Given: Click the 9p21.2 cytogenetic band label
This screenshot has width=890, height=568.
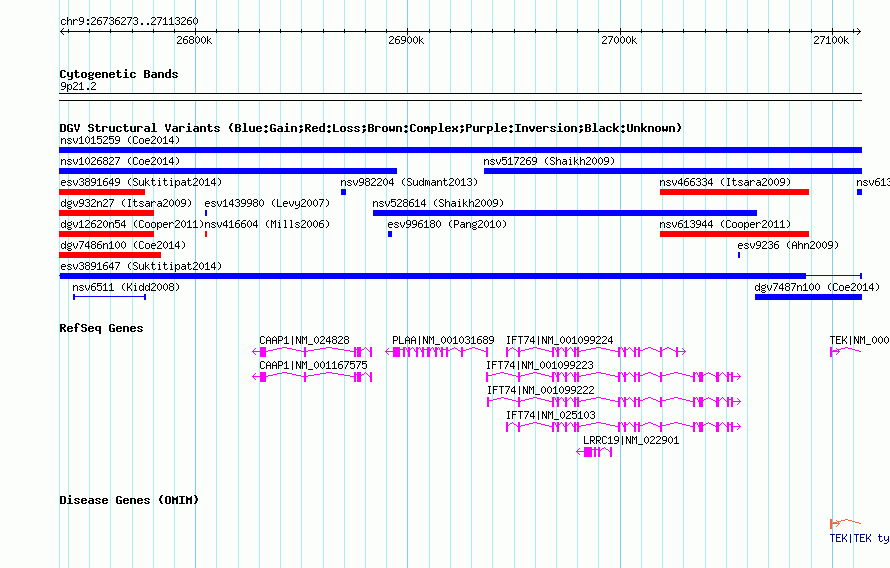Looking at the screenshot, I should (78, 86).
